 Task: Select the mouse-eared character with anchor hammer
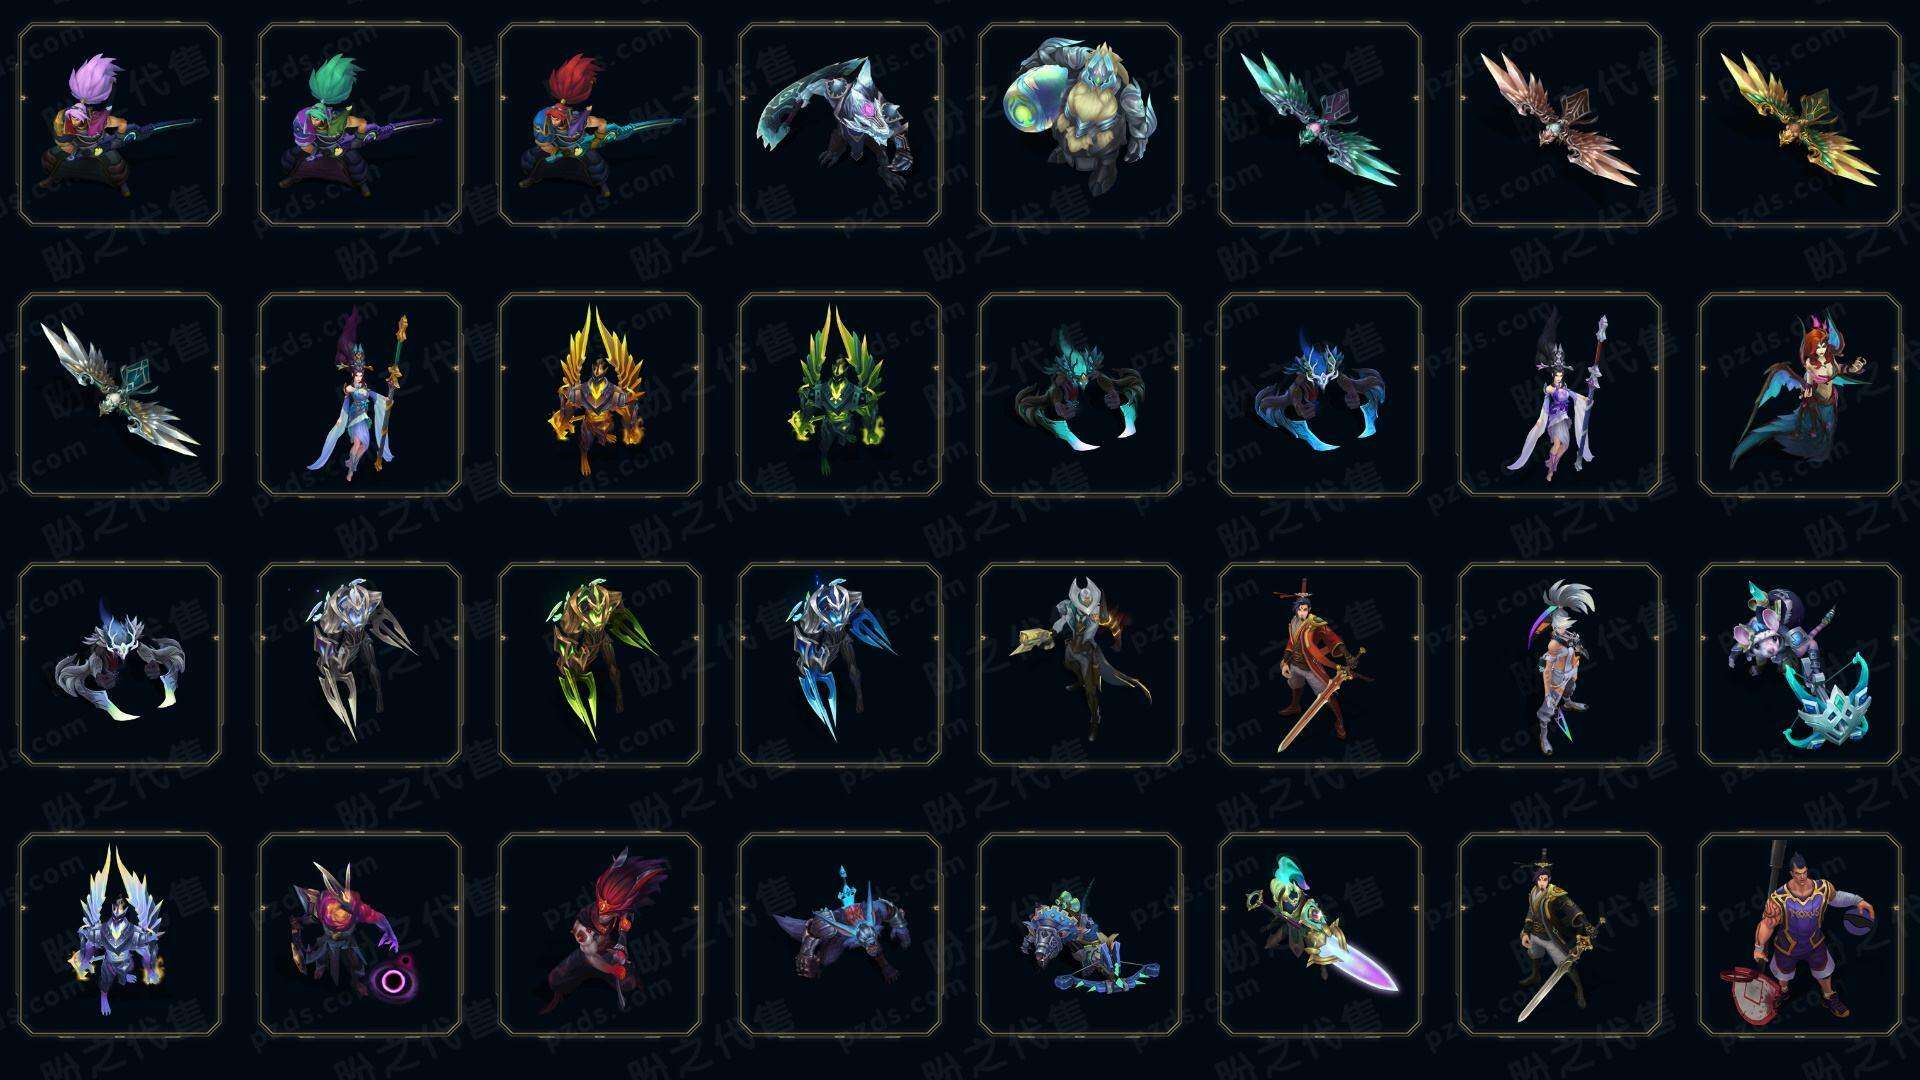[1800, 664]
